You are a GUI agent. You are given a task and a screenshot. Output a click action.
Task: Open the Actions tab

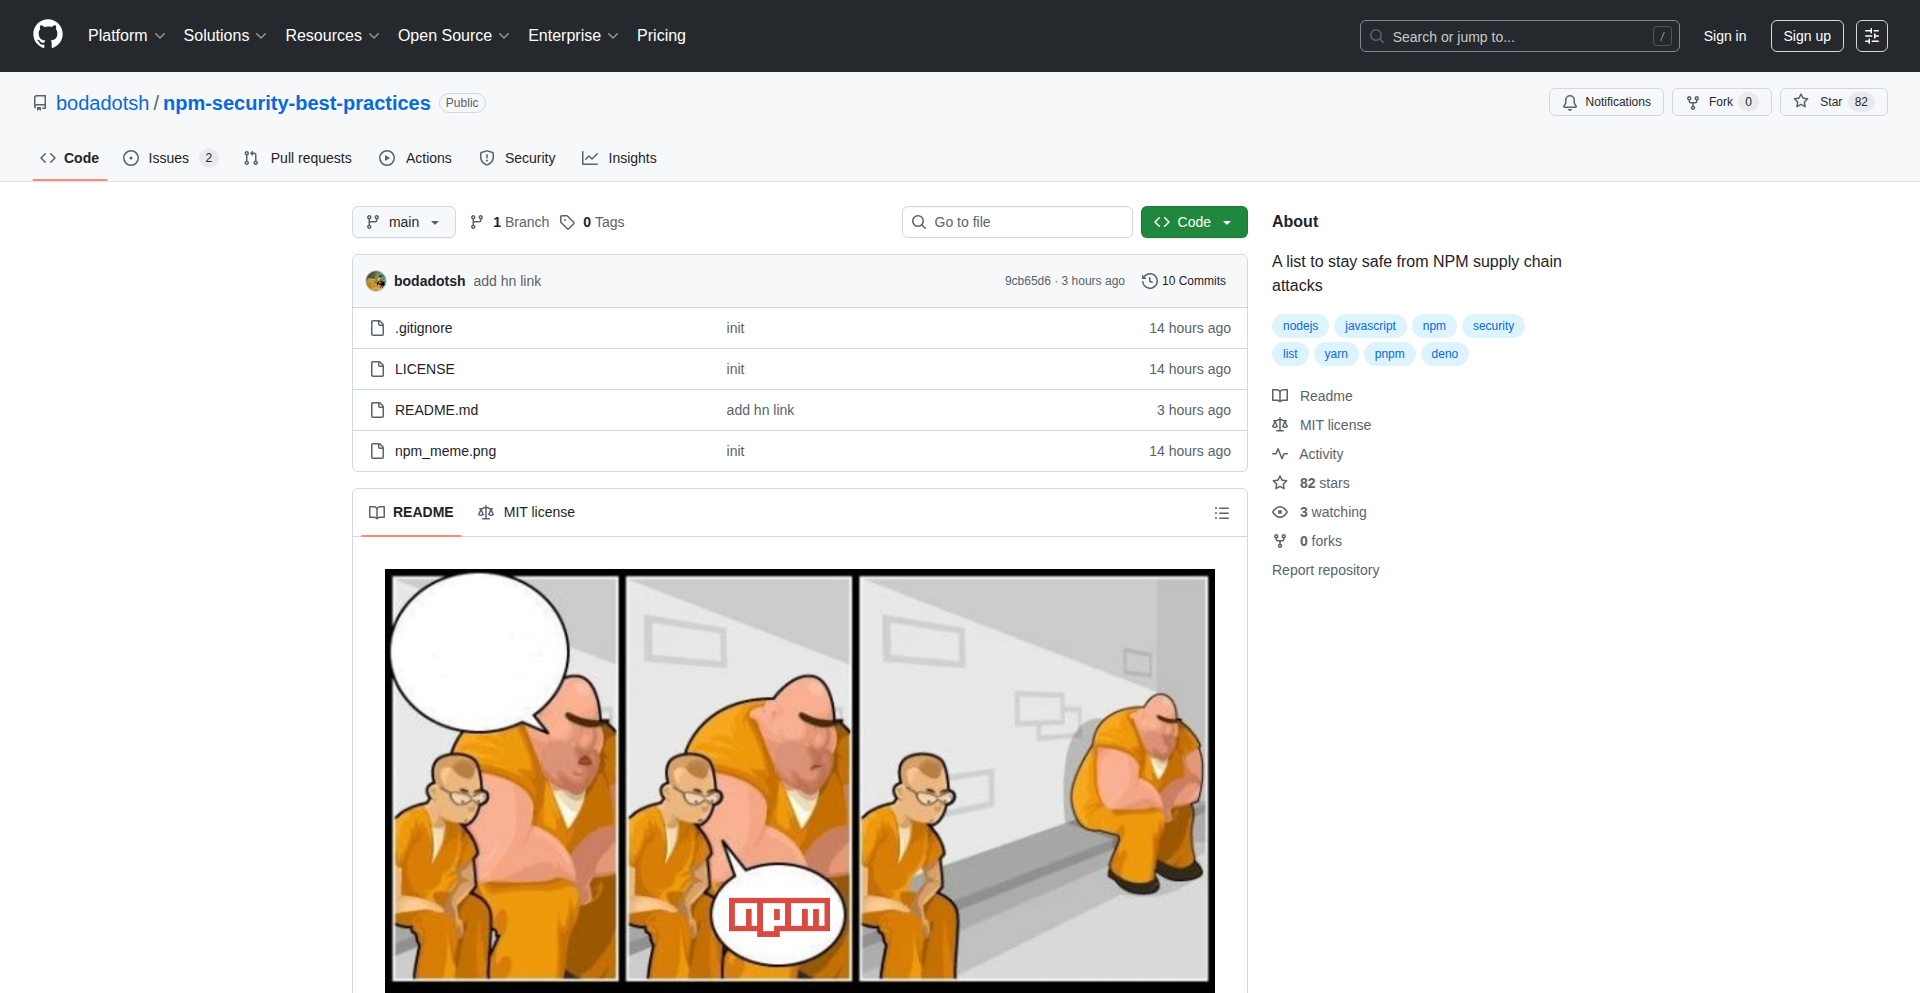click(416, 158)
